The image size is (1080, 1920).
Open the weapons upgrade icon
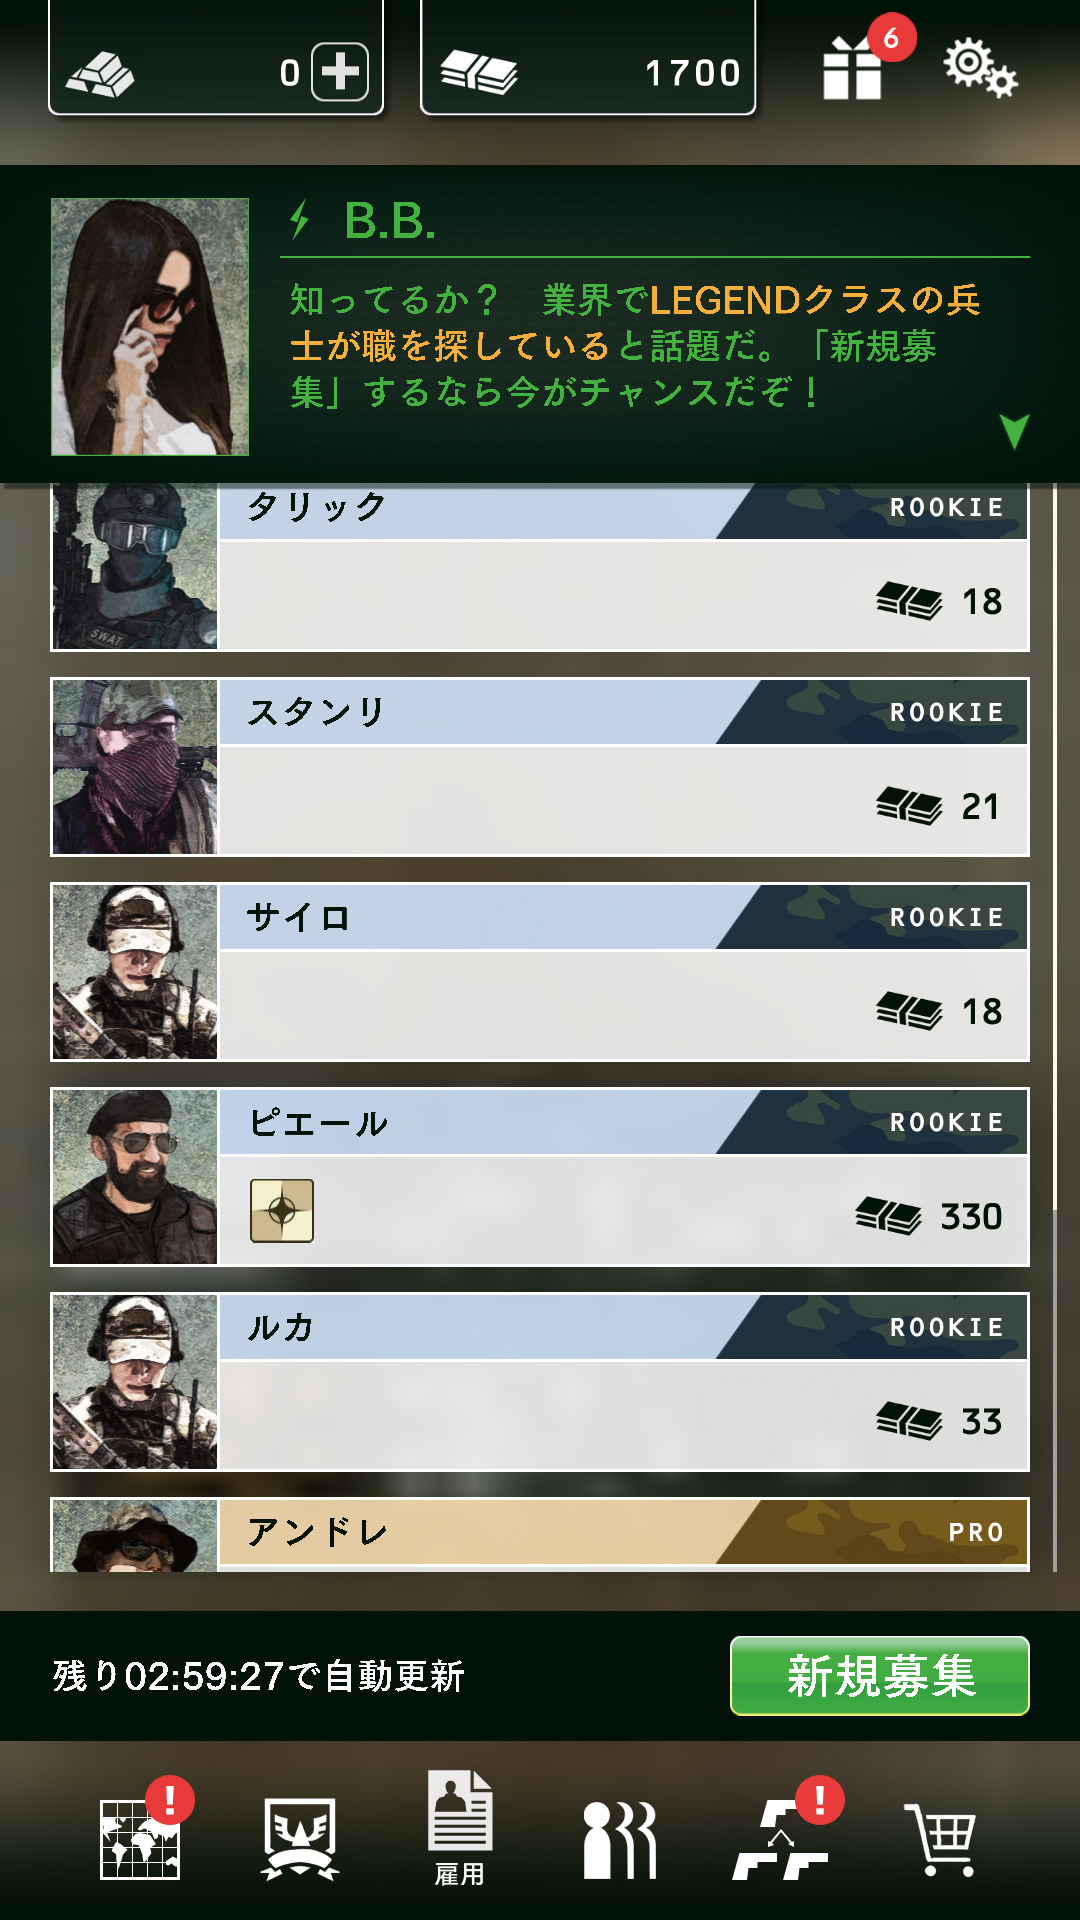click(x=780, y=1840)
